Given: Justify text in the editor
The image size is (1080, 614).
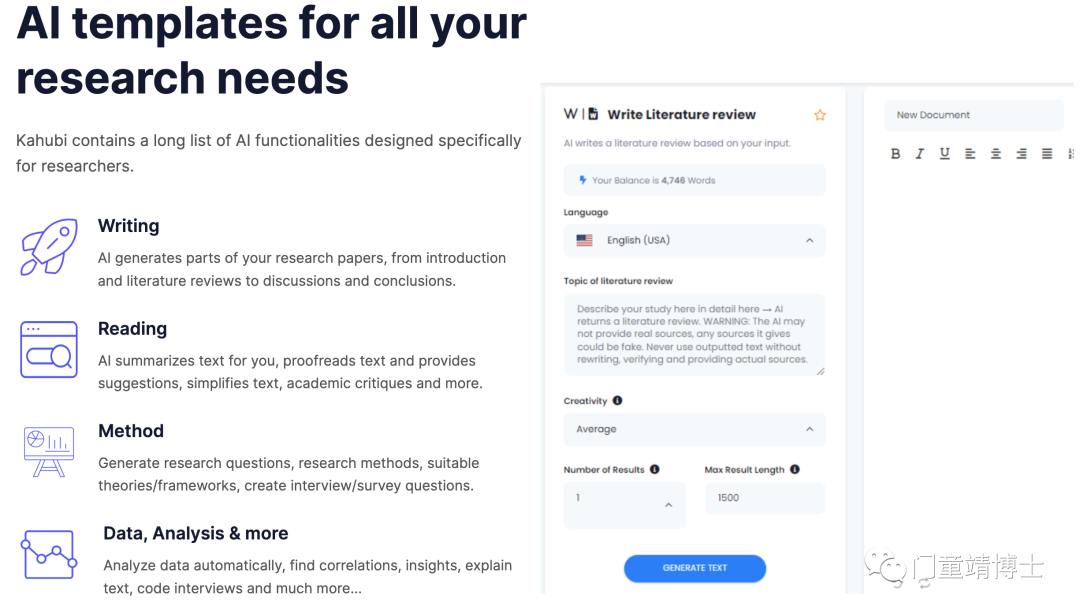Looking at the screenshot, I should (1046, 154).
